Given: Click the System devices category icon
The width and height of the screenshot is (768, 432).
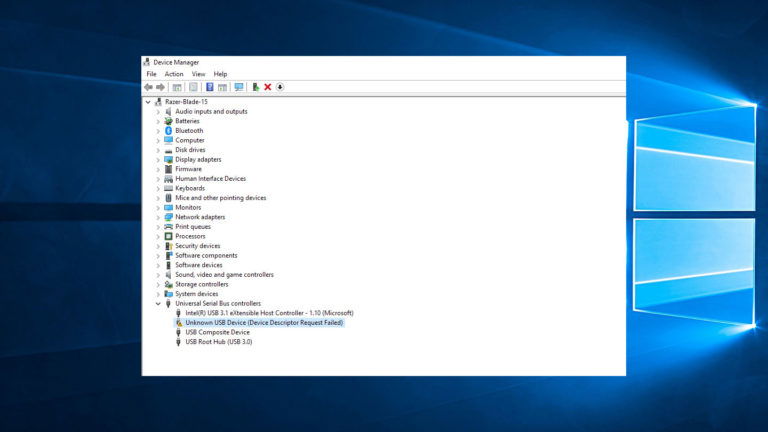Looking at the screenshot, I should [168, 294].
